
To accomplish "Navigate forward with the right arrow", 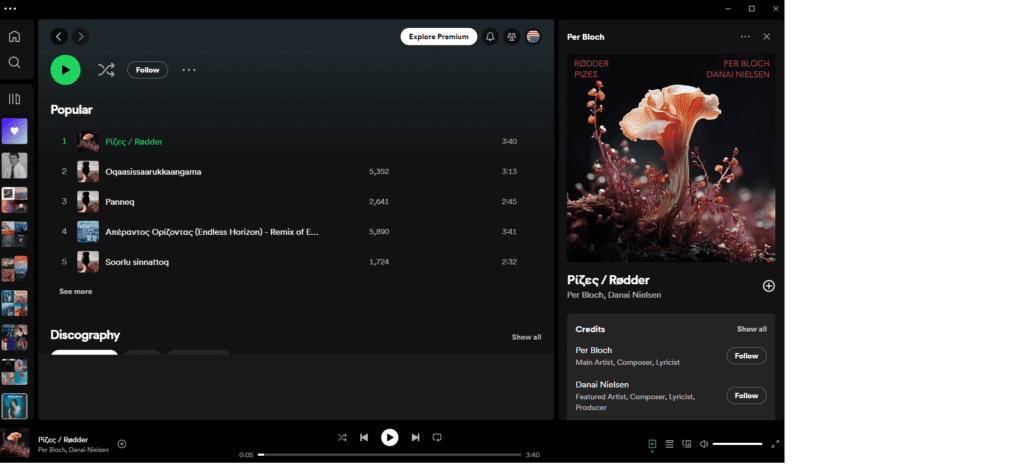I will pyautogui.click(x=80, y=37).
